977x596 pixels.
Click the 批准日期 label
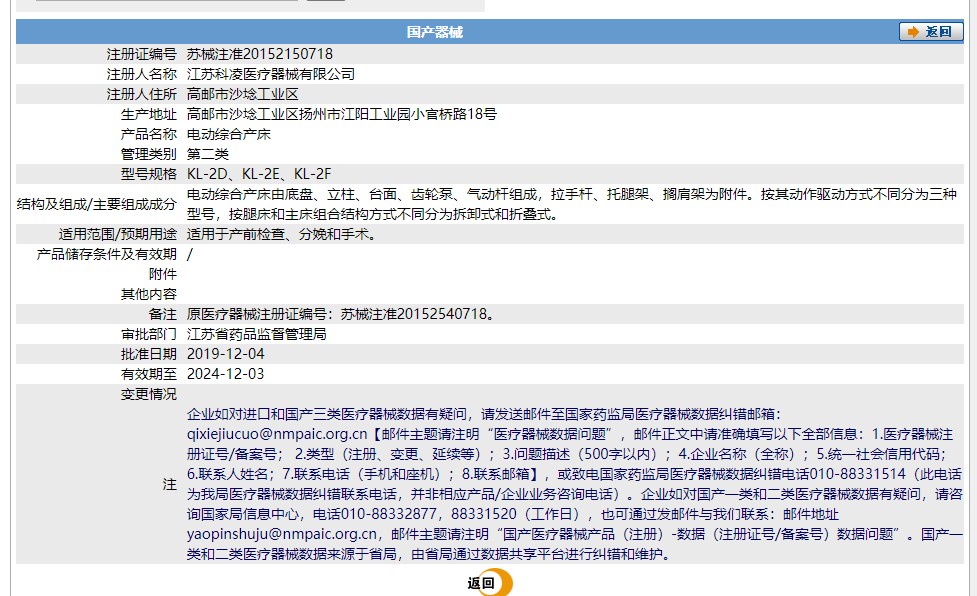149,354
